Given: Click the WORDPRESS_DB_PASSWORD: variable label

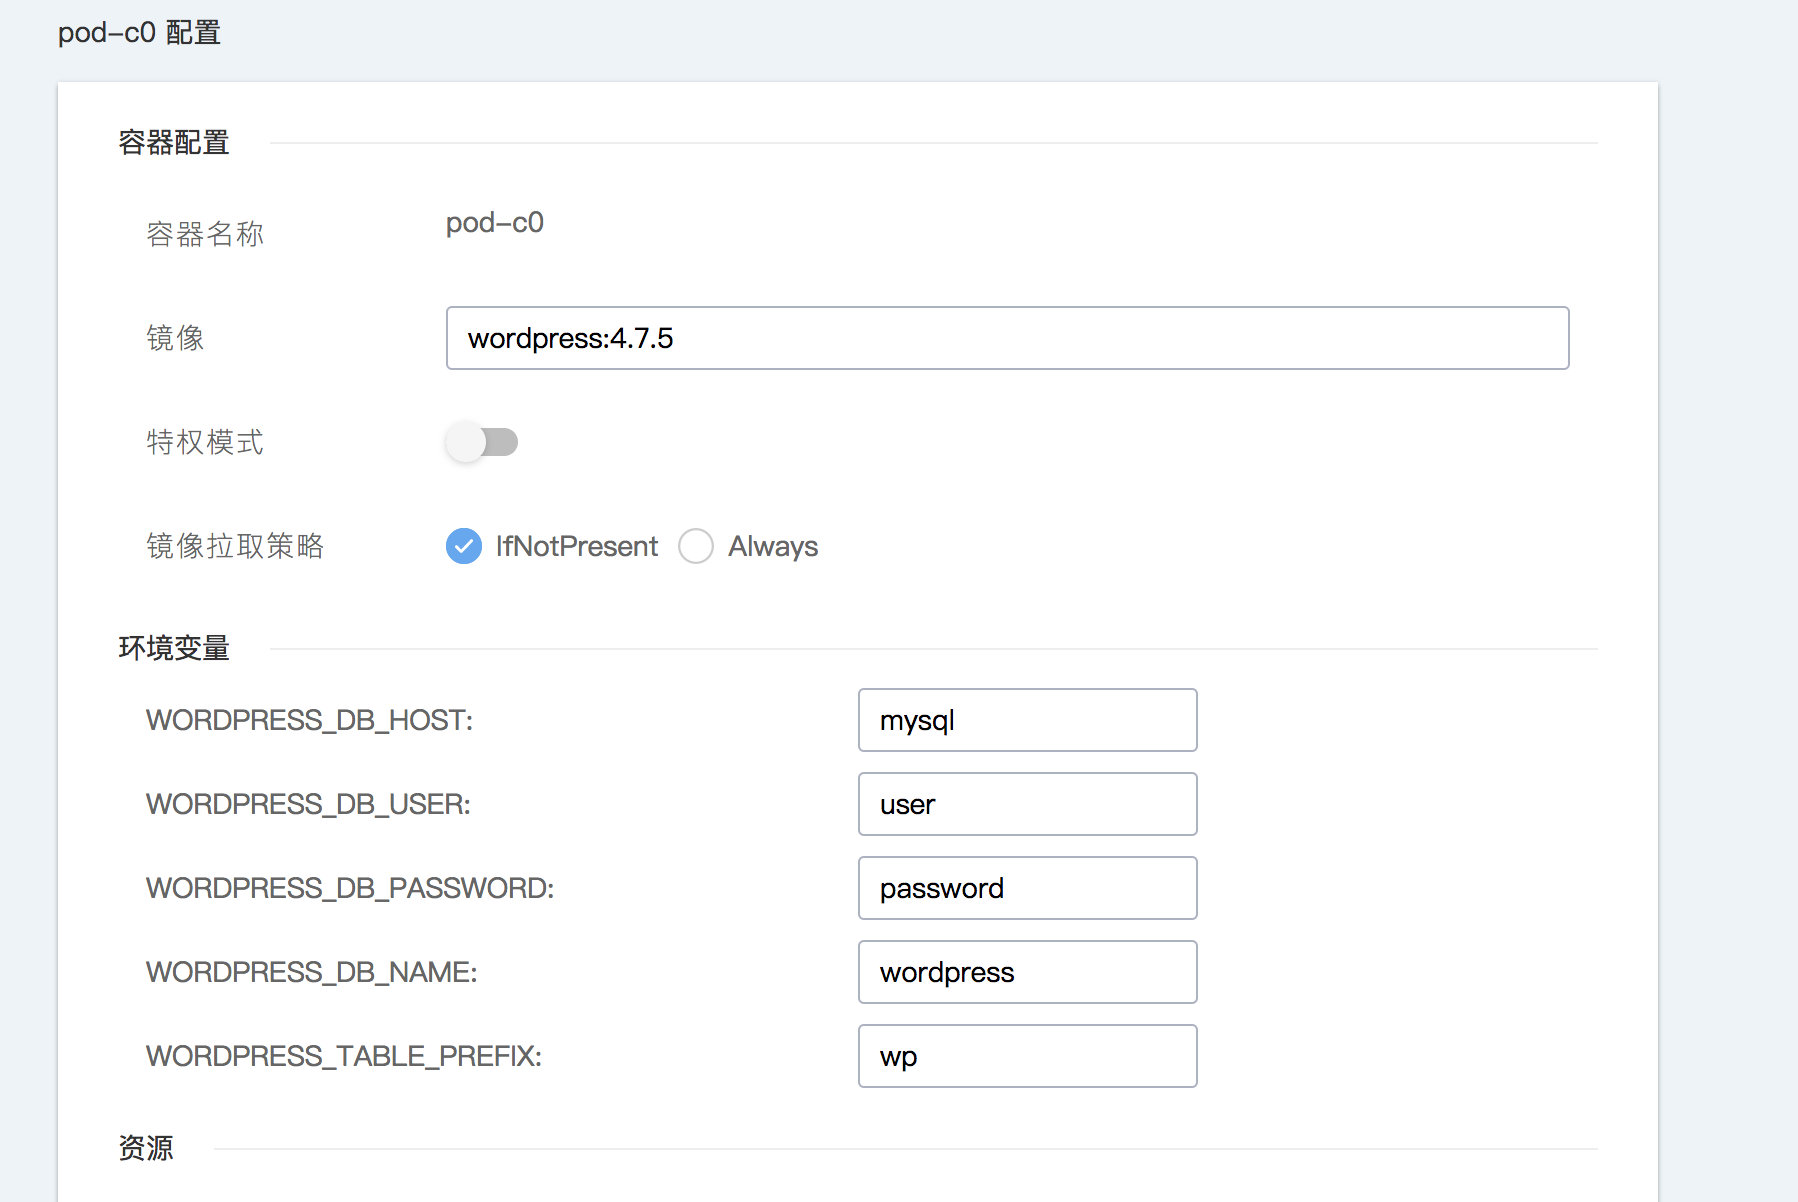Looking at the screenshot, I should [x=350, y=888].
